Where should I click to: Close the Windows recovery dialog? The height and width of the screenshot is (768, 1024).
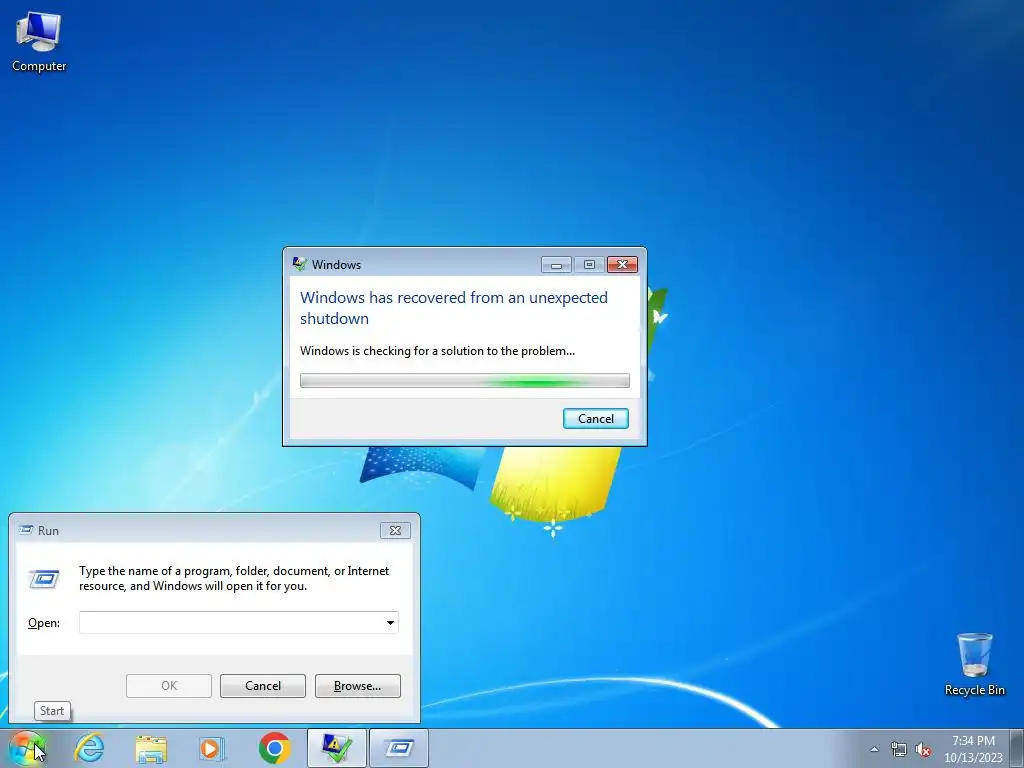(x=622, y=264)
